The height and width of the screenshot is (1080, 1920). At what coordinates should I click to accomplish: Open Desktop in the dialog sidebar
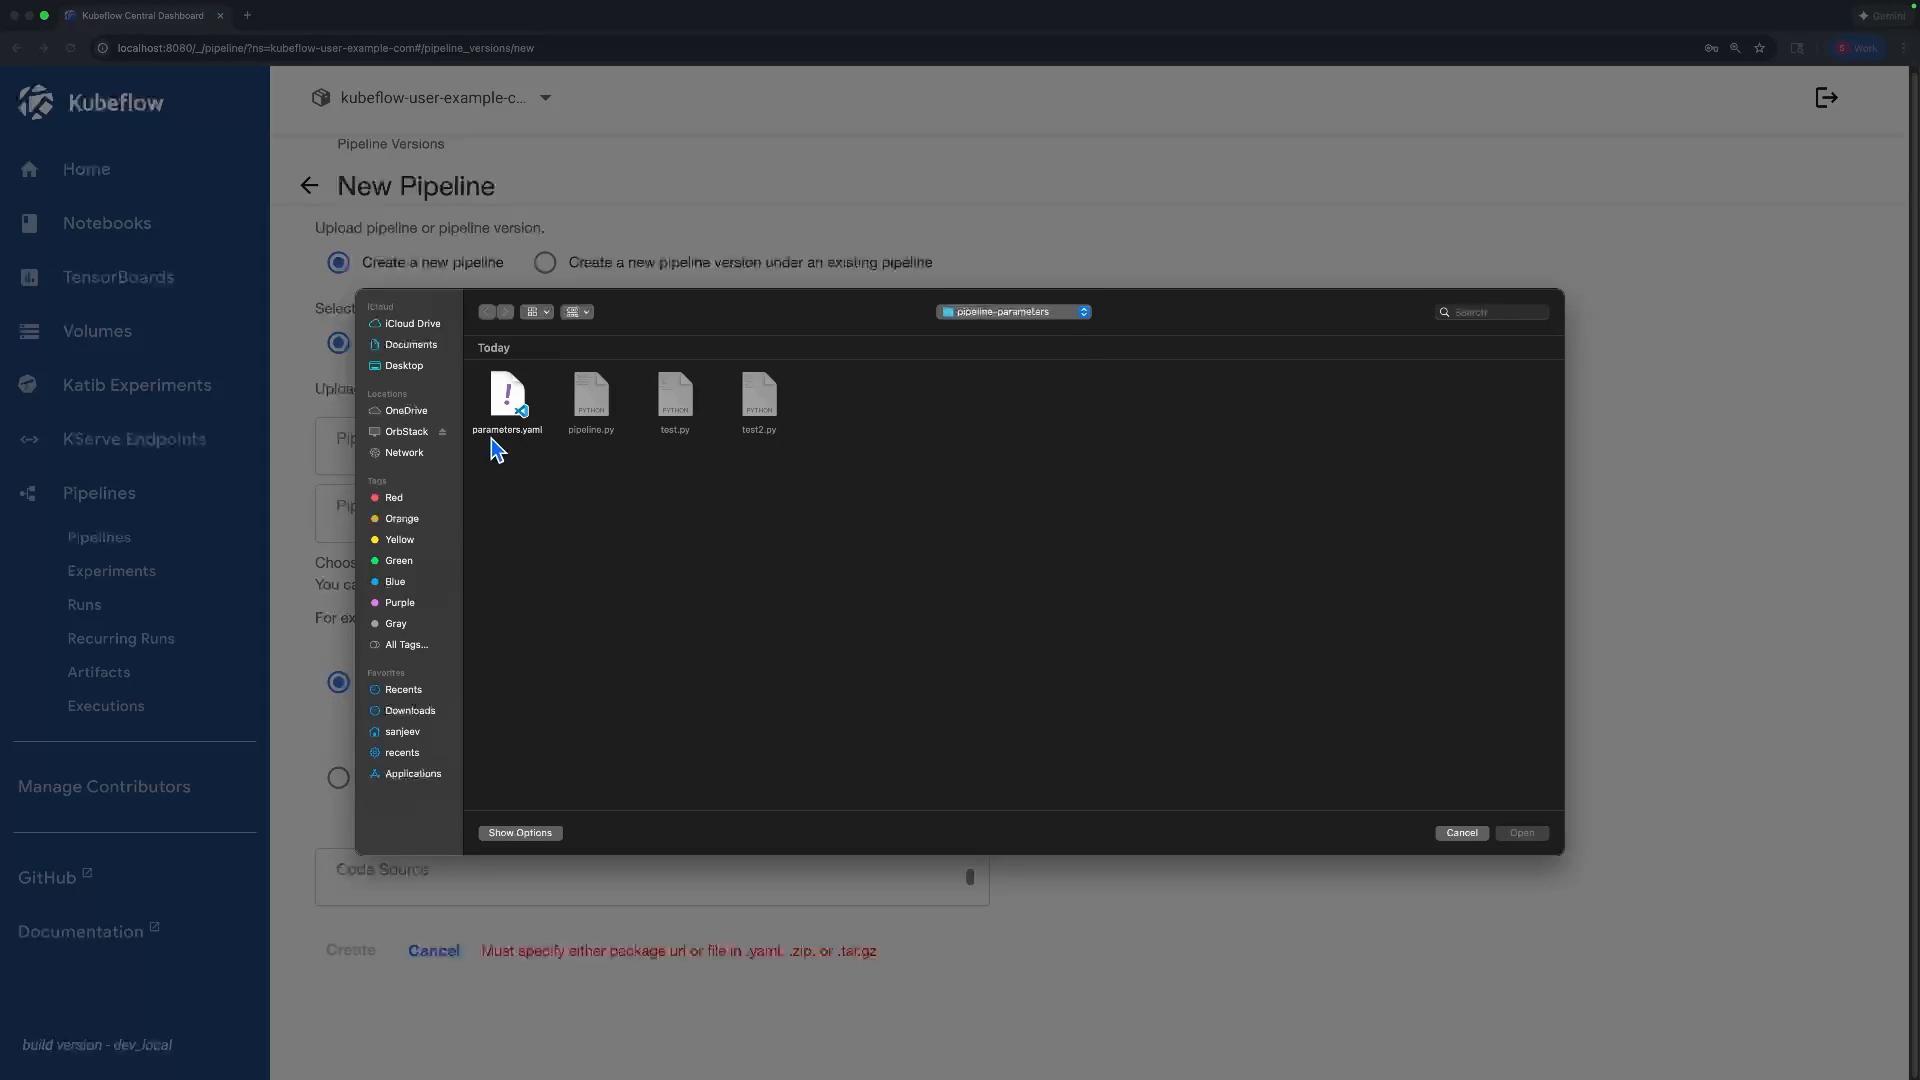[397, 366]
